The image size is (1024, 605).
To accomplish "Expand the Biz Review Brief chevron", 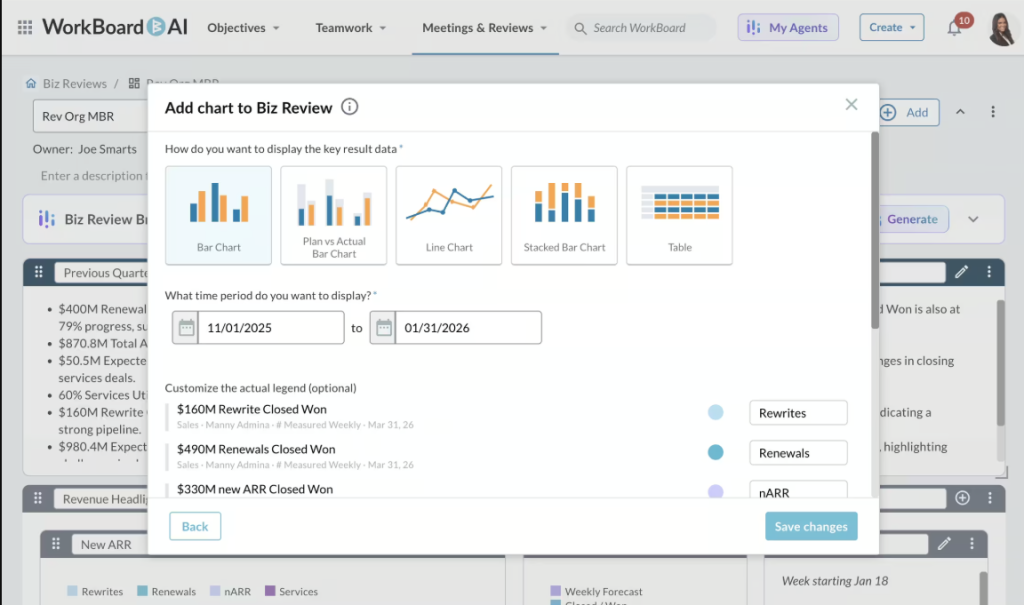I will (973, 219).
